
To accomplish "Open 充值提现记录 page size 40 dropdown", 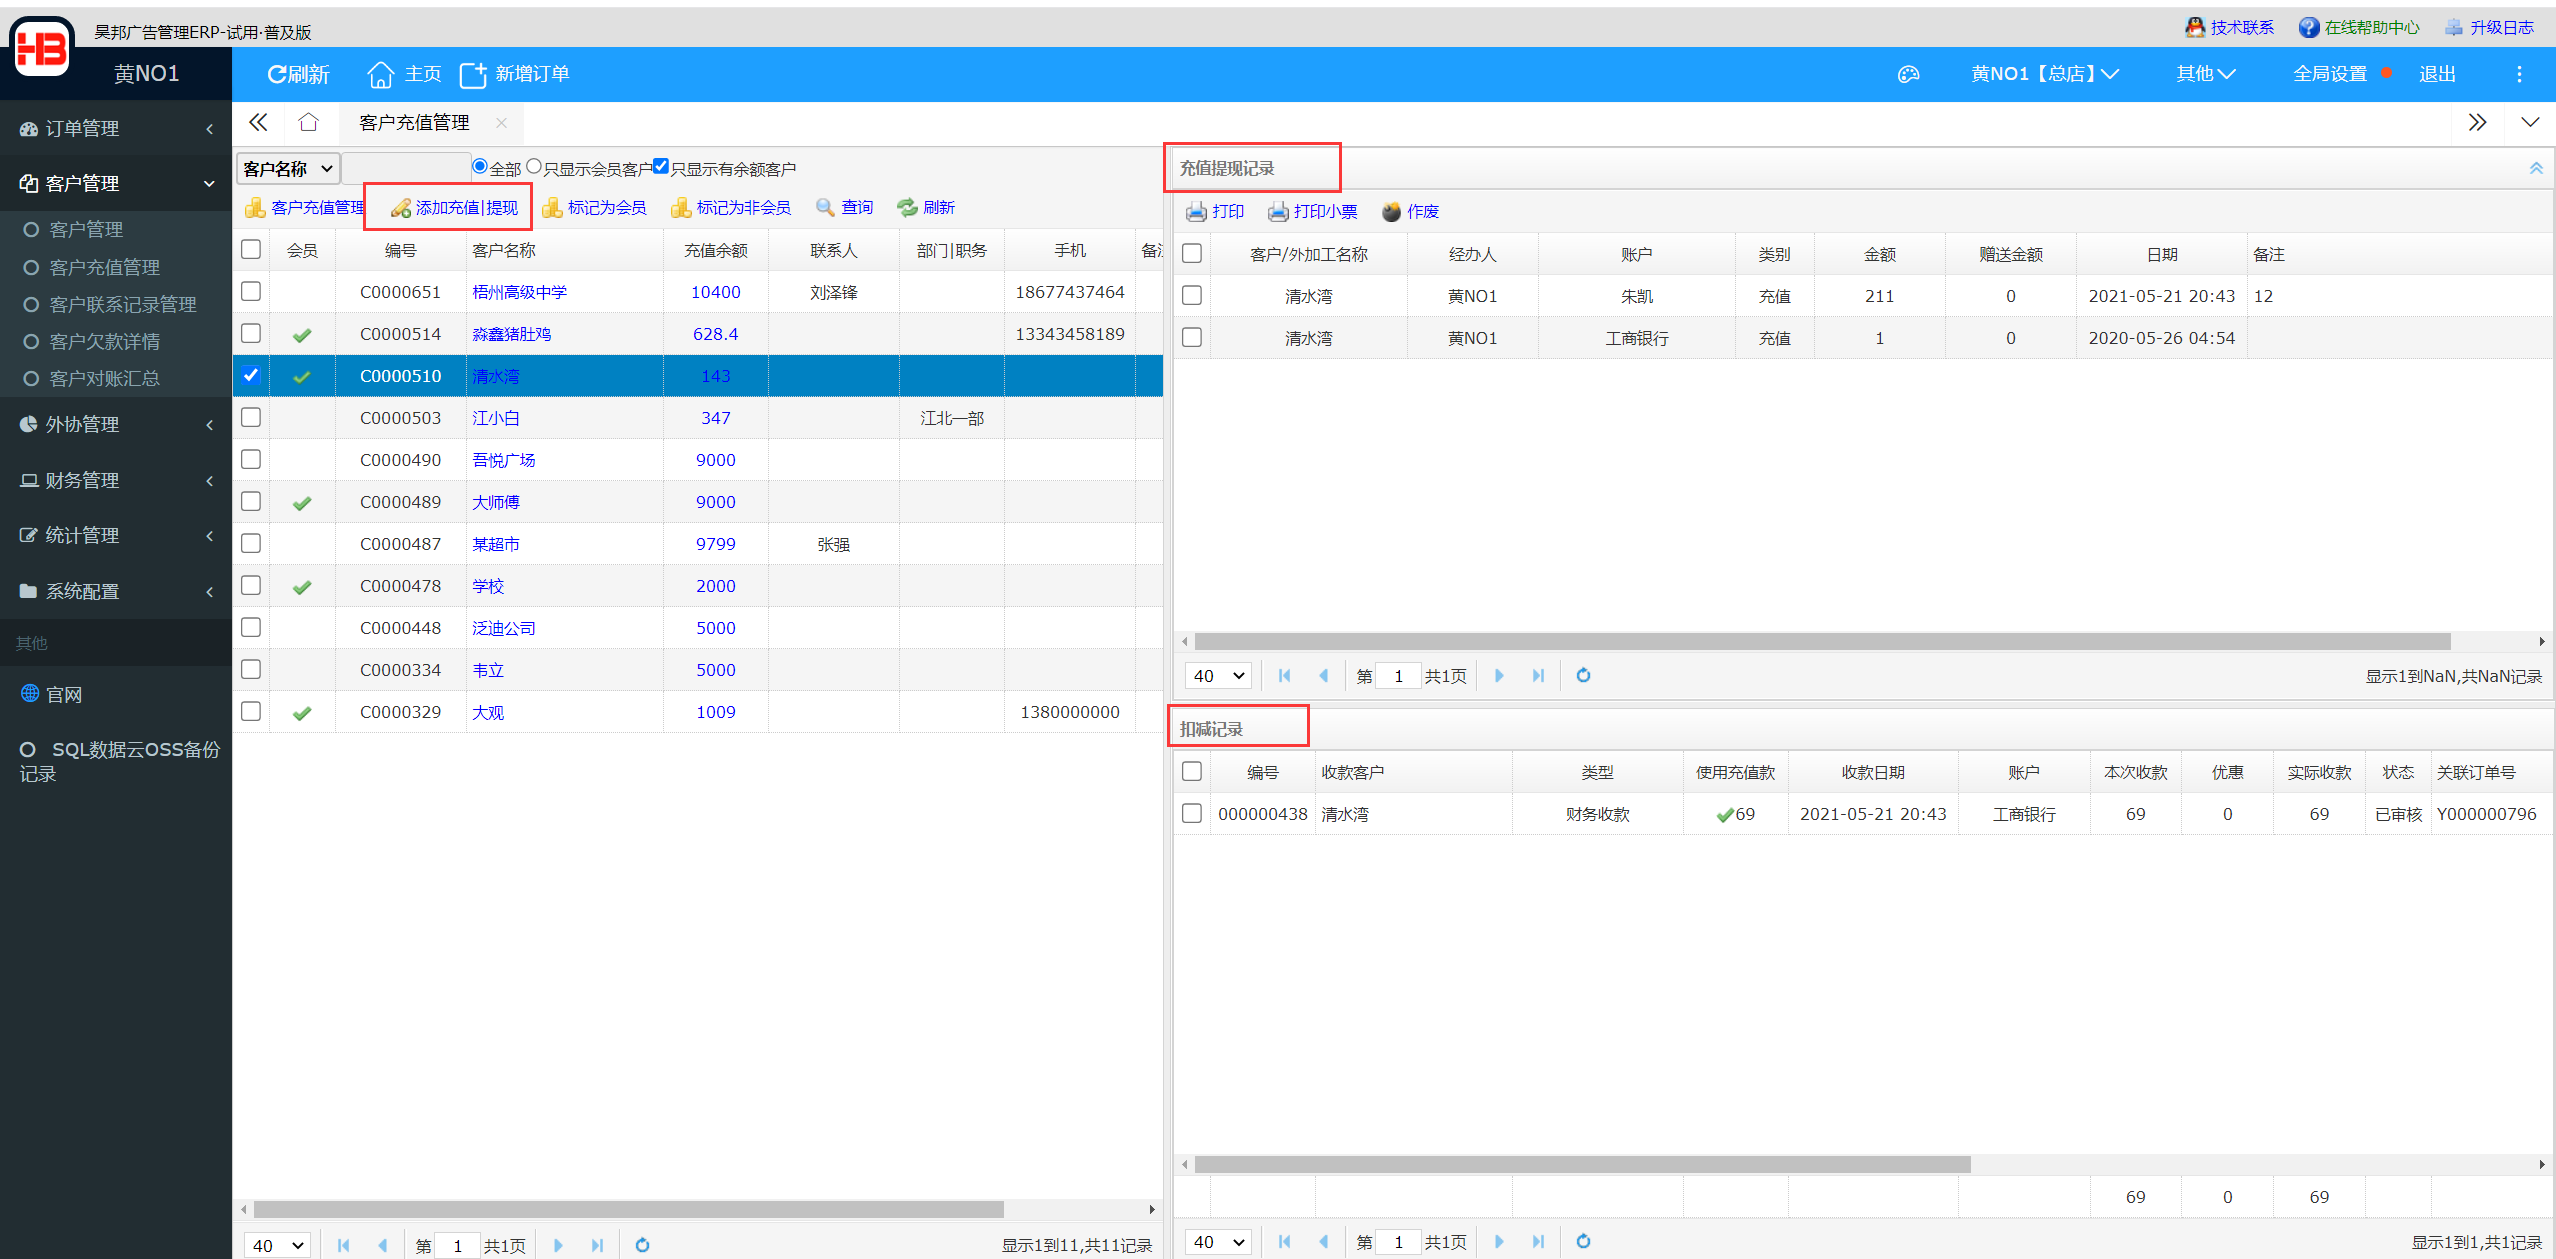I will pos(1218,675).
